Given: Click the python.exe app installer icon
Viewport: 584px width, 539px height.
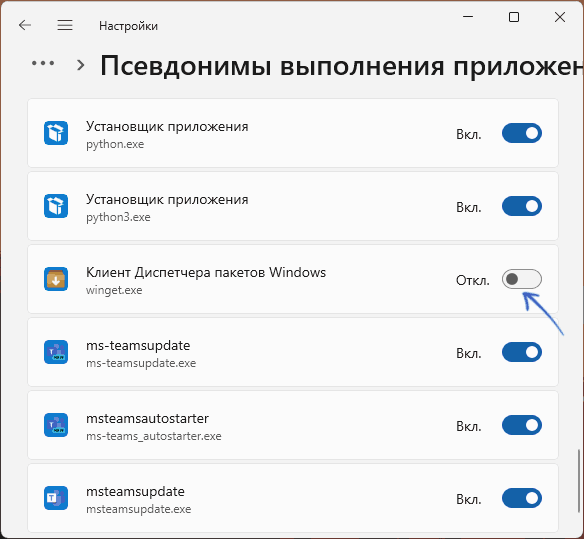Looking at the screenshot, I should 56,133.
